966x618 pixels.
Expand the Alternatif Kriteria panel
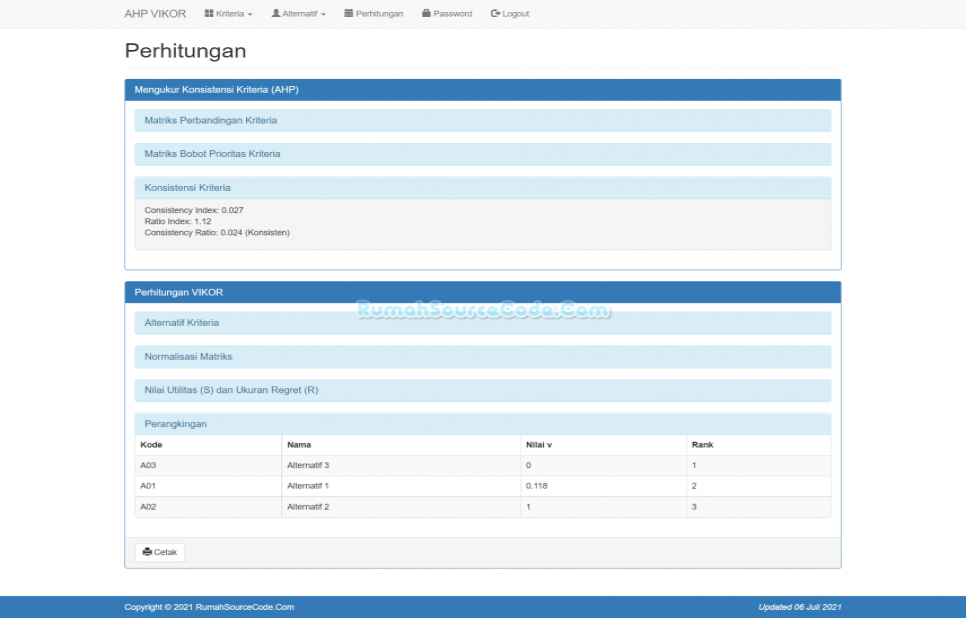point(182,323)
